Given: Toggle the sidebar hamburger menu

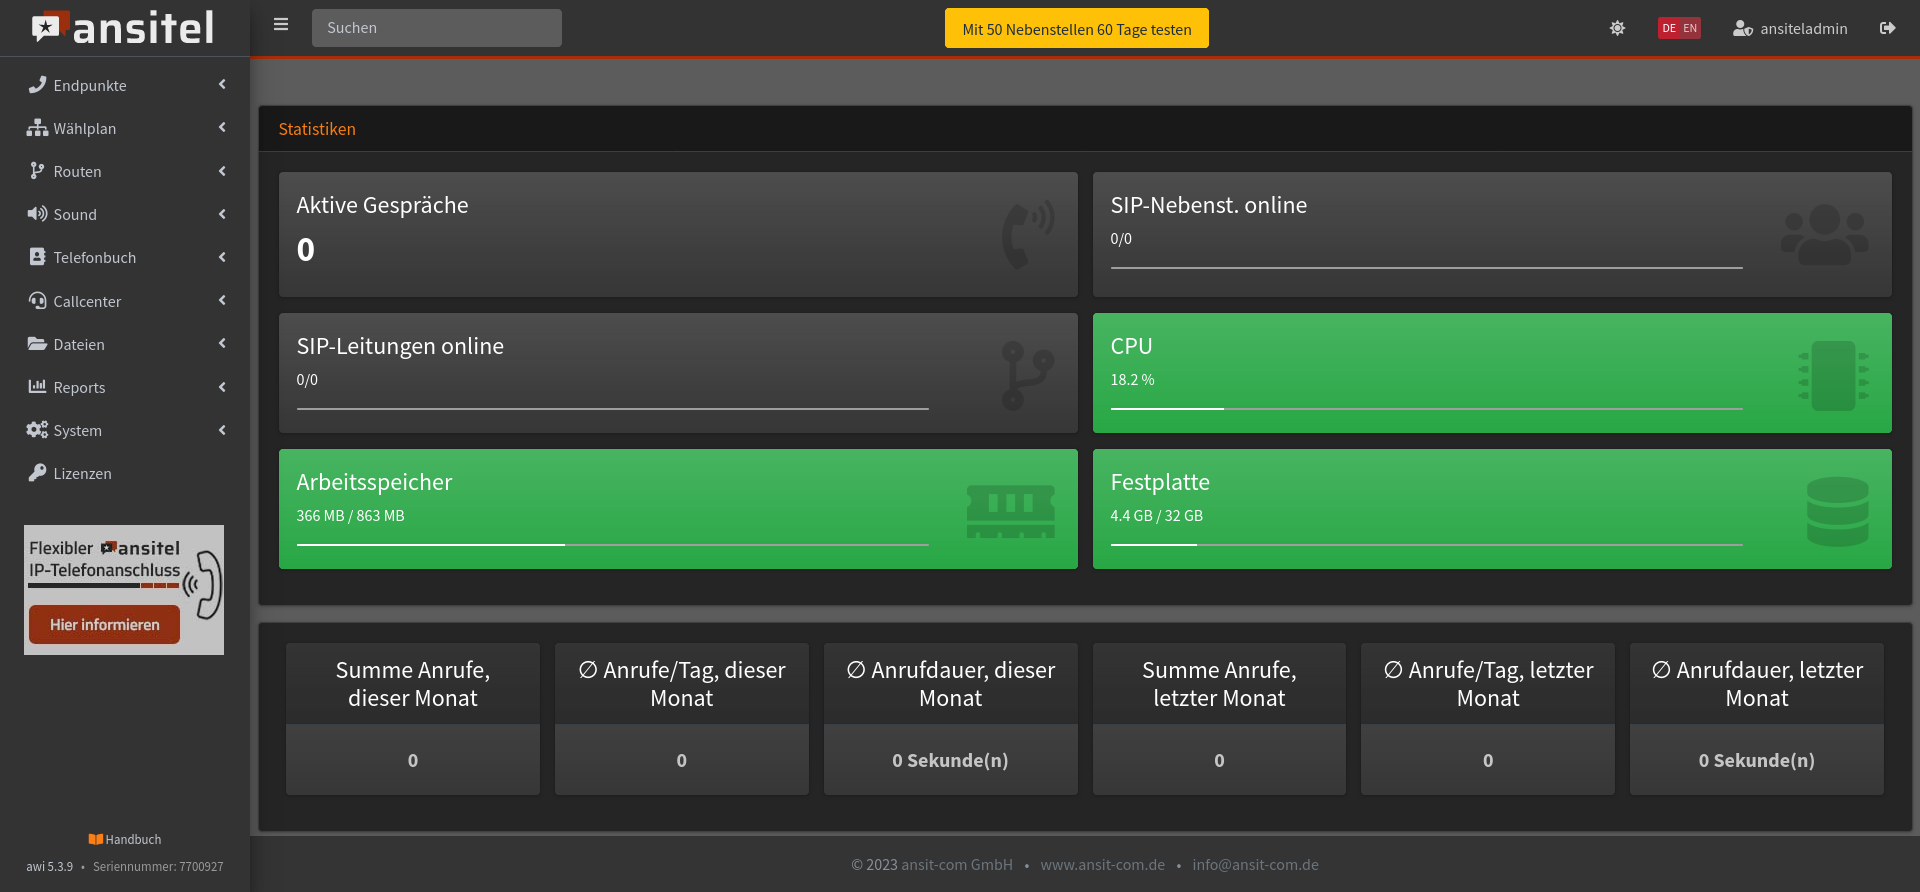Looking at the screenshot, I should coord(281,25).
